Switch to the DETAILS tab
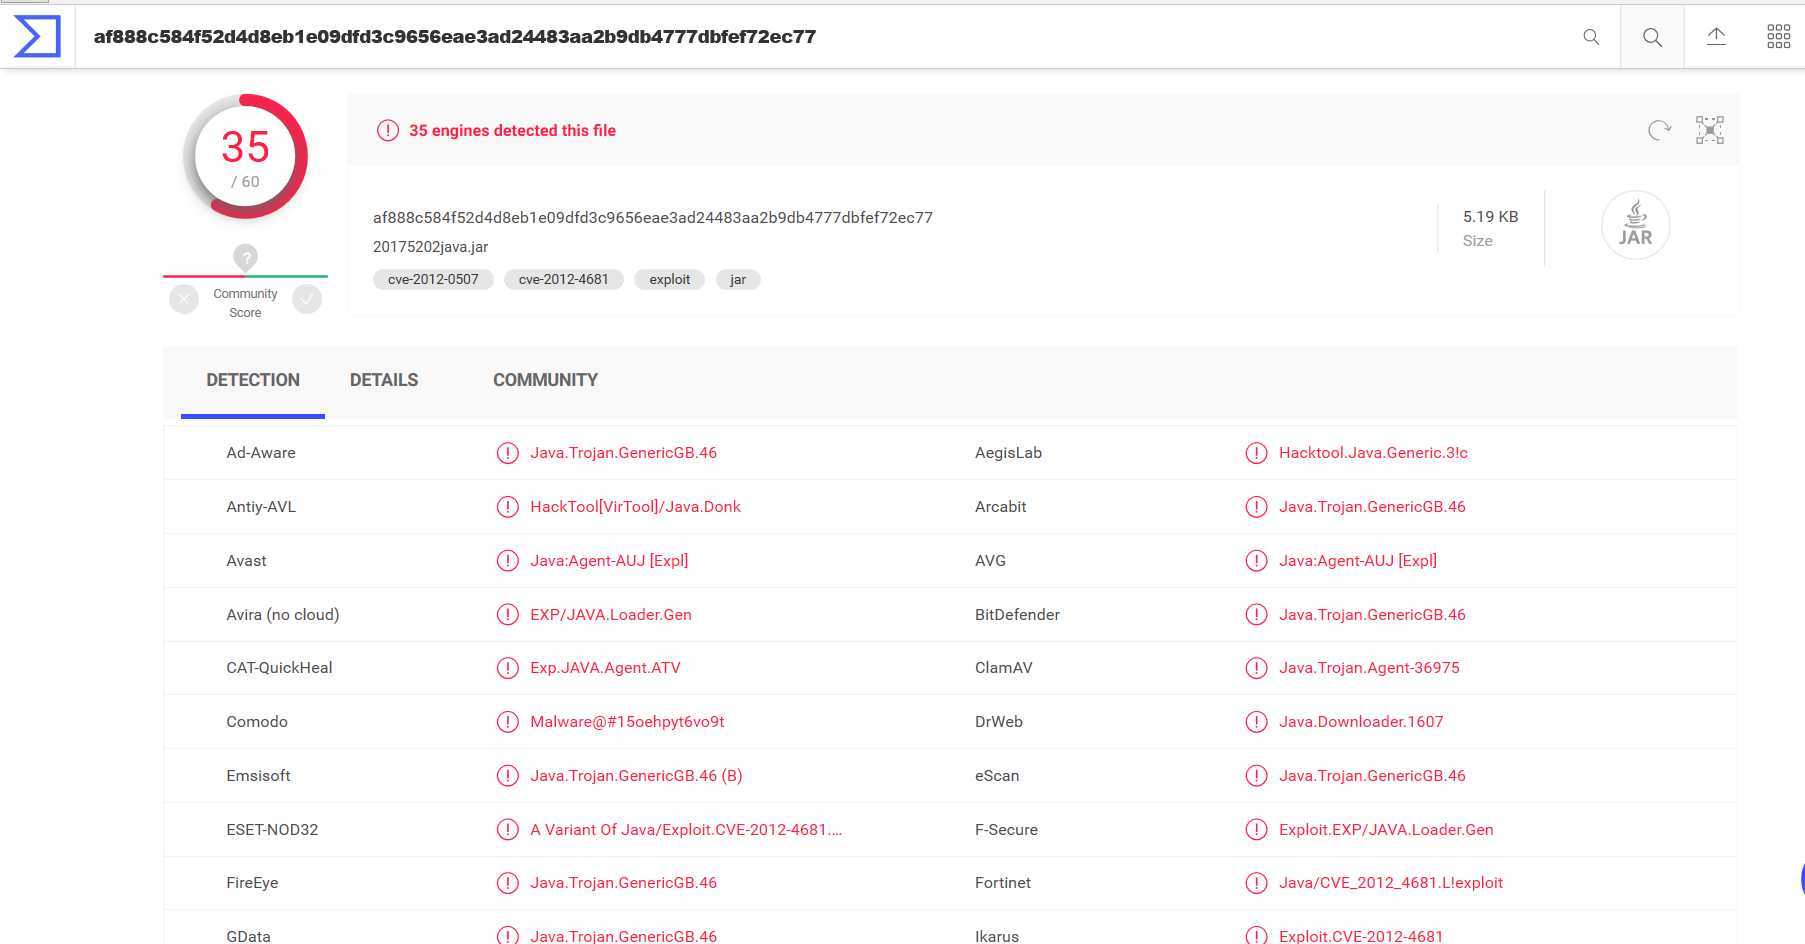The image size is (1805, 944). coord(384,380)
